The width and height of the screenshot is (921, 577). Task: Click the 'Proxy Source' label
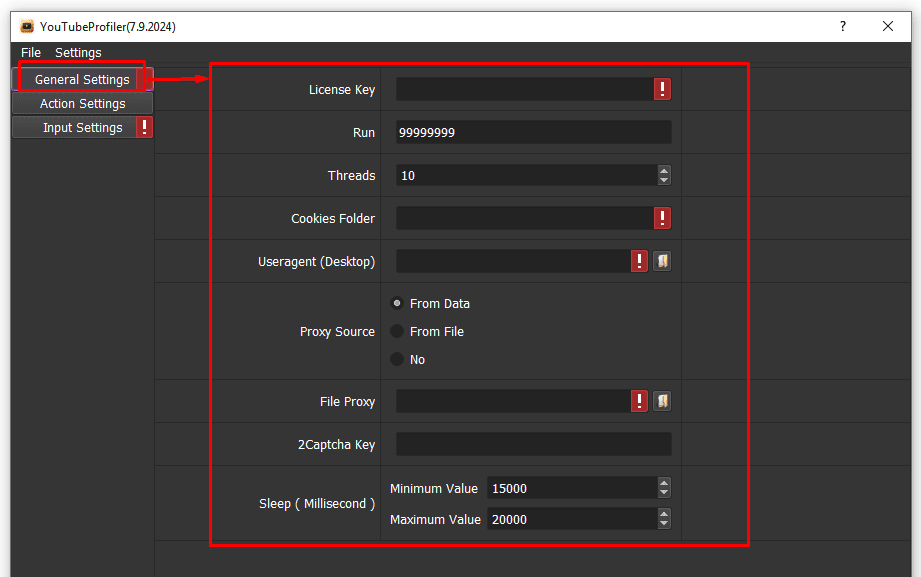tap(337, 331)
